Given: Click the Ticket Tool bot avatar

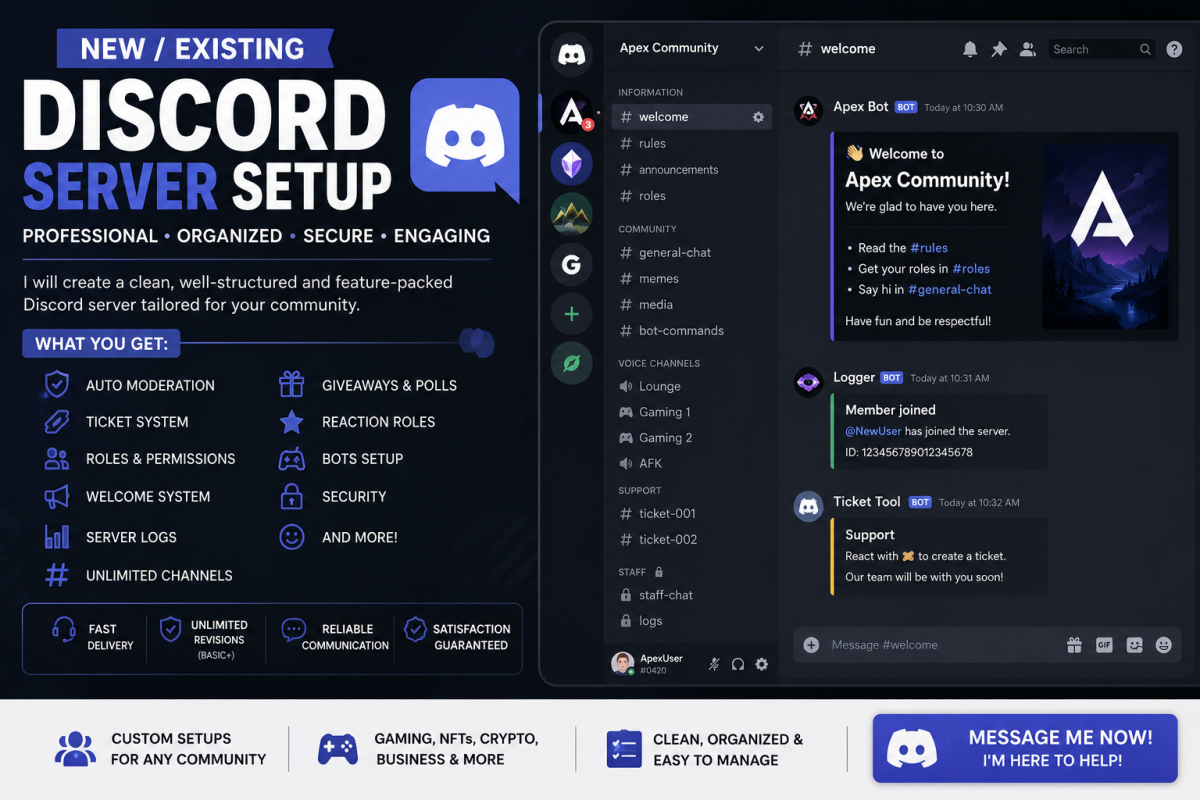Looking at the screenshot, I should coord(808,506).
